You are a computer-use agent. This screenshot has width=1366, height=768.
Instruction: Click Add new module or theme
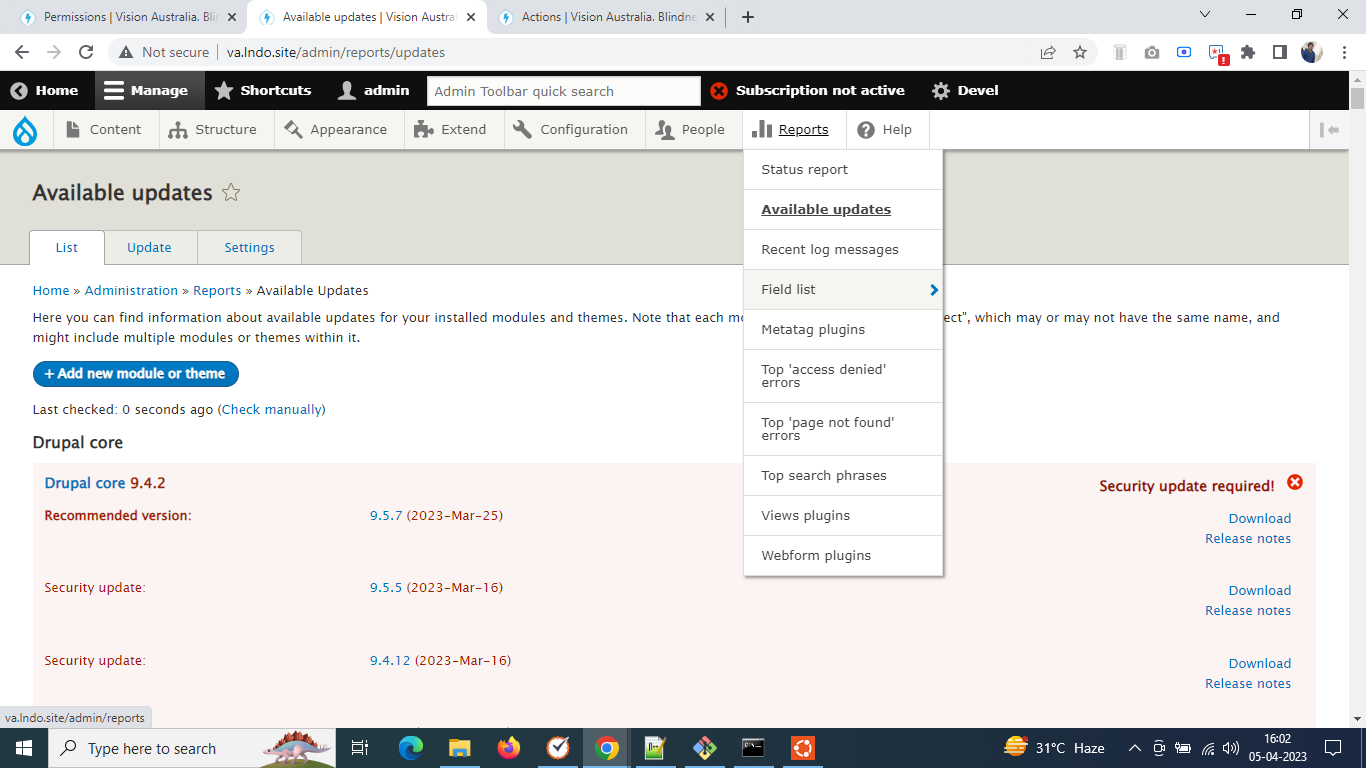coord(135,374)
